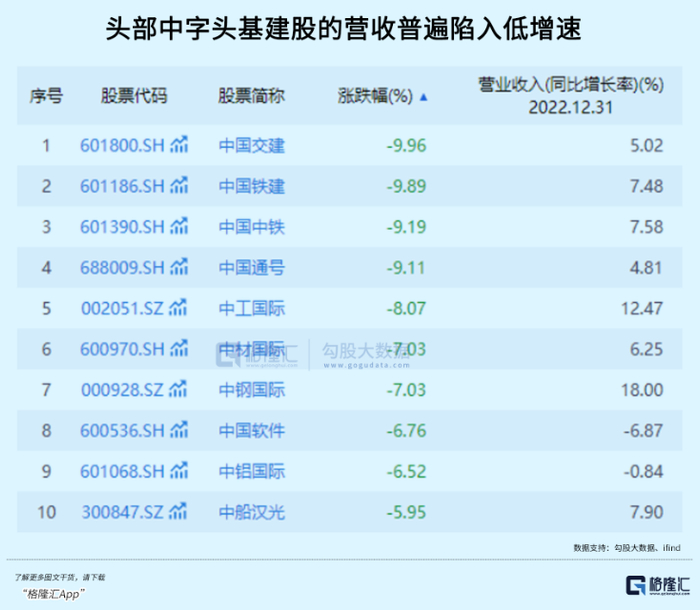
Task: Open chart icon beside 000928.SZ
Action: pos(178,389)
